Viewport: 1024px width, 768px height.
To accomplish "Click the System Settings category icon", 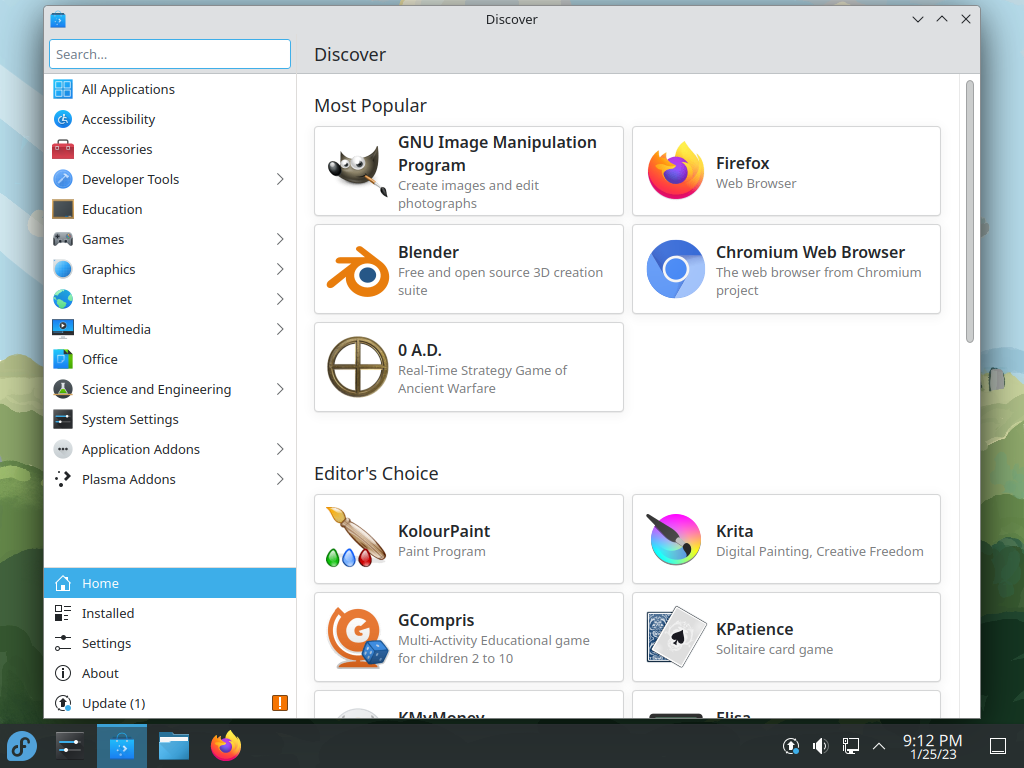I will [63, 419].
